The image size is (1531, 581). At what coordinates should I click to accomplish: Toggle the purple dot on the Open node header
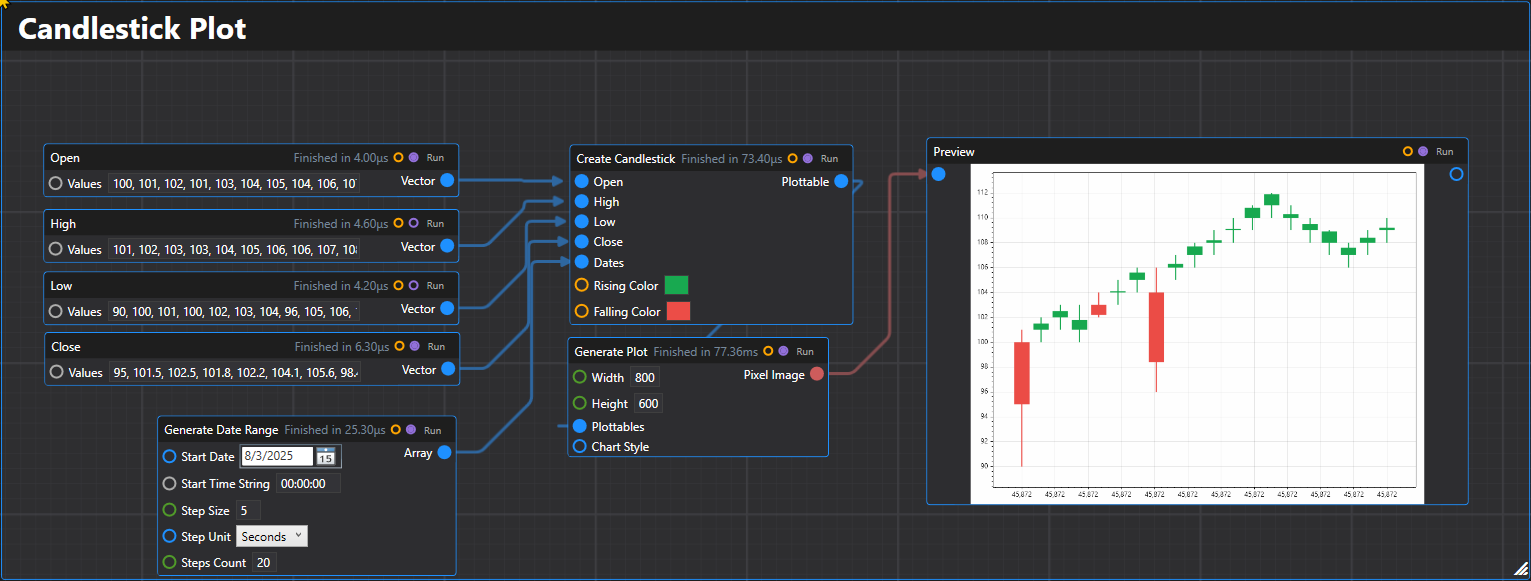(x=413, y=157)
